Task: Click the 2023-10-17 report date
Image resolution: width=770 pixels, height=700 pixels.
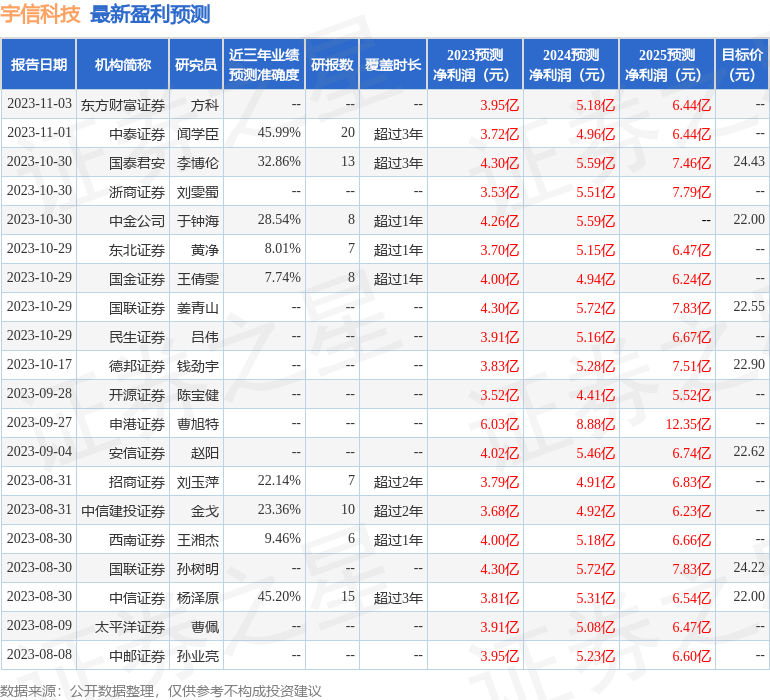Action: click(x=39, y=364)
